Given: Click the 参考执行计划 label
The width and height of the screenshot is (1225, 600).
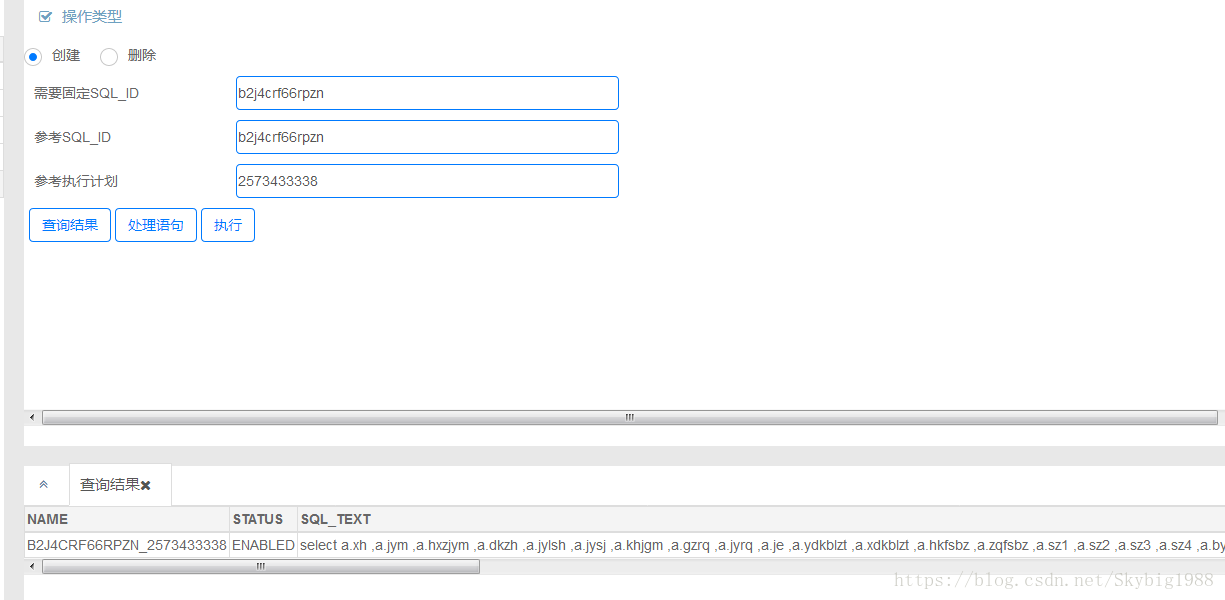Looking at the screenshot, I should pos(76,181).
